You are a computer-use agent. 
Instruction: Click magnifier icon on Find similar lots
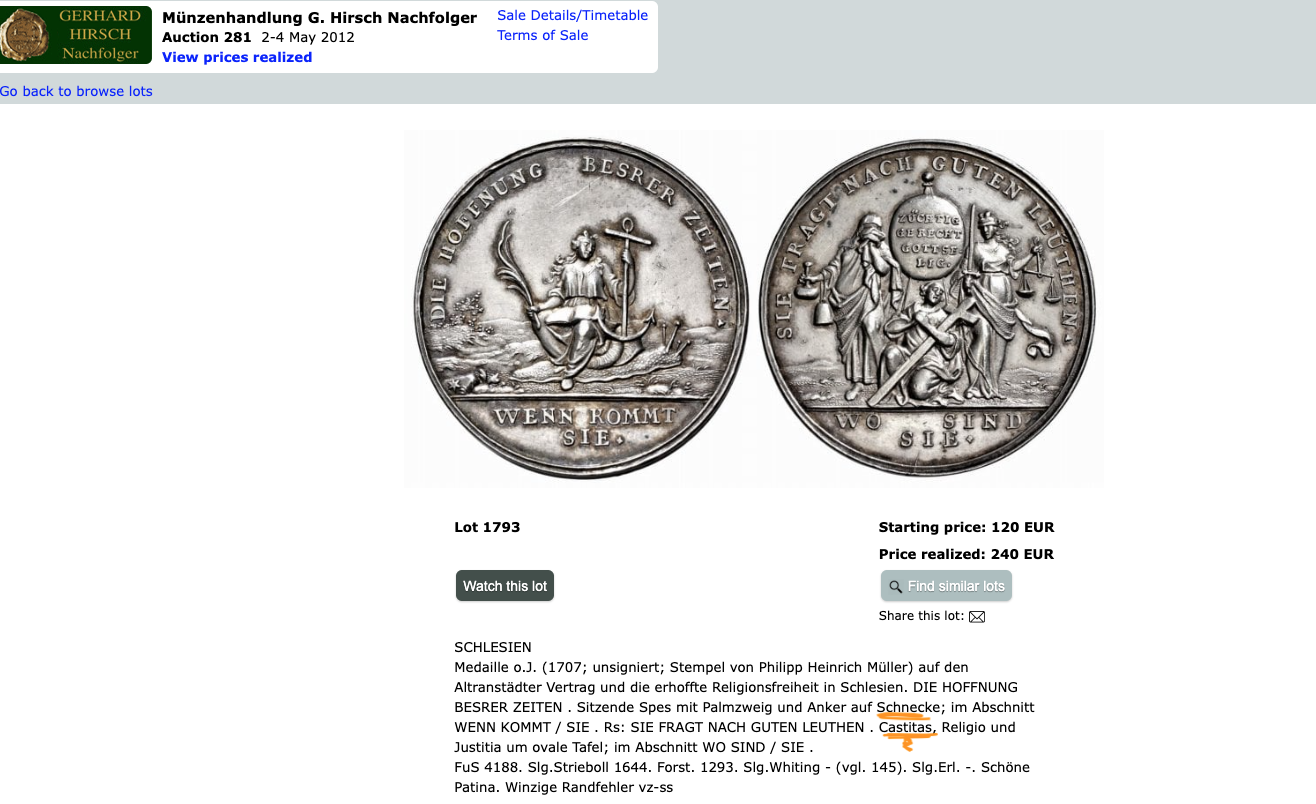pos(895,586)
